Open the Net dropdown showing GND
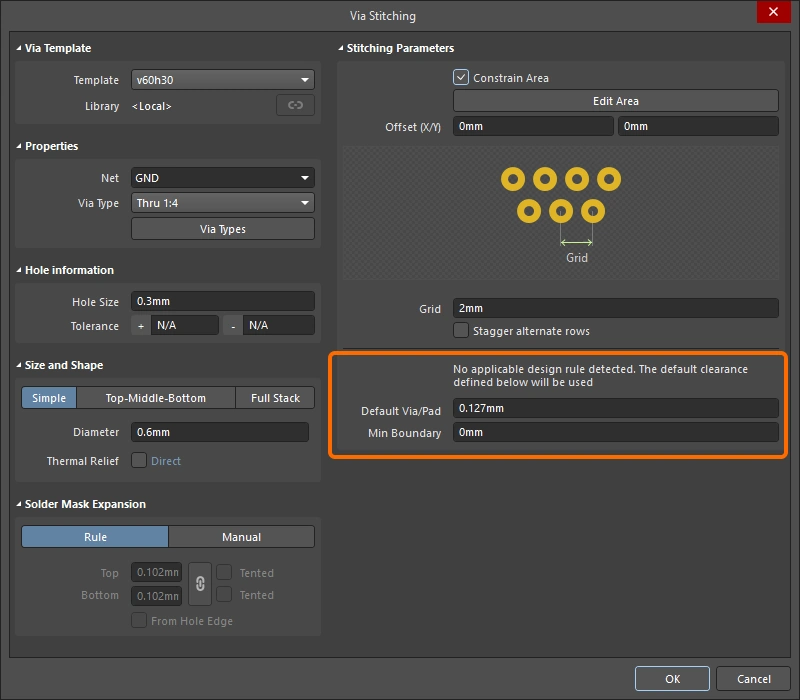800x700 pixels. click(222, 178)
